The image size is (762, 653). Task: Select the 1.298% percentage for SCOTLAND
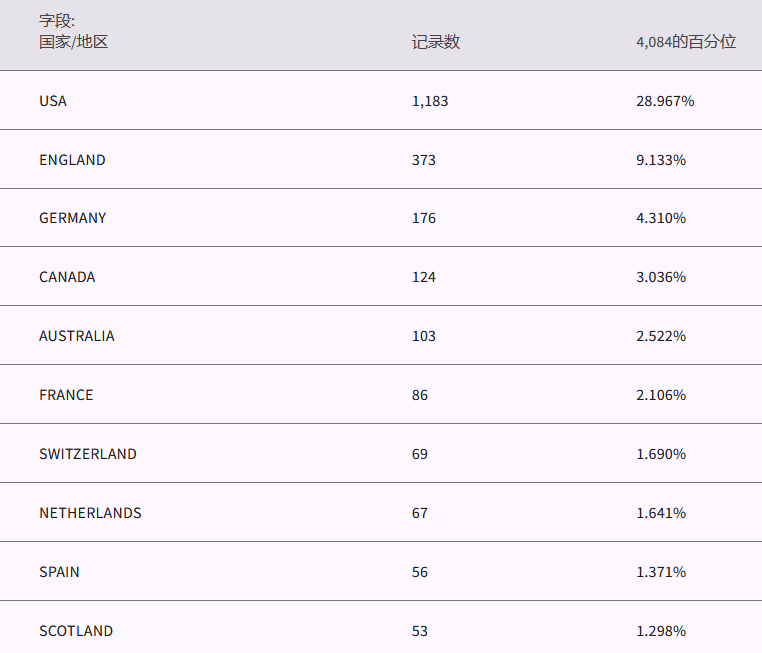(x=661, y=631)
